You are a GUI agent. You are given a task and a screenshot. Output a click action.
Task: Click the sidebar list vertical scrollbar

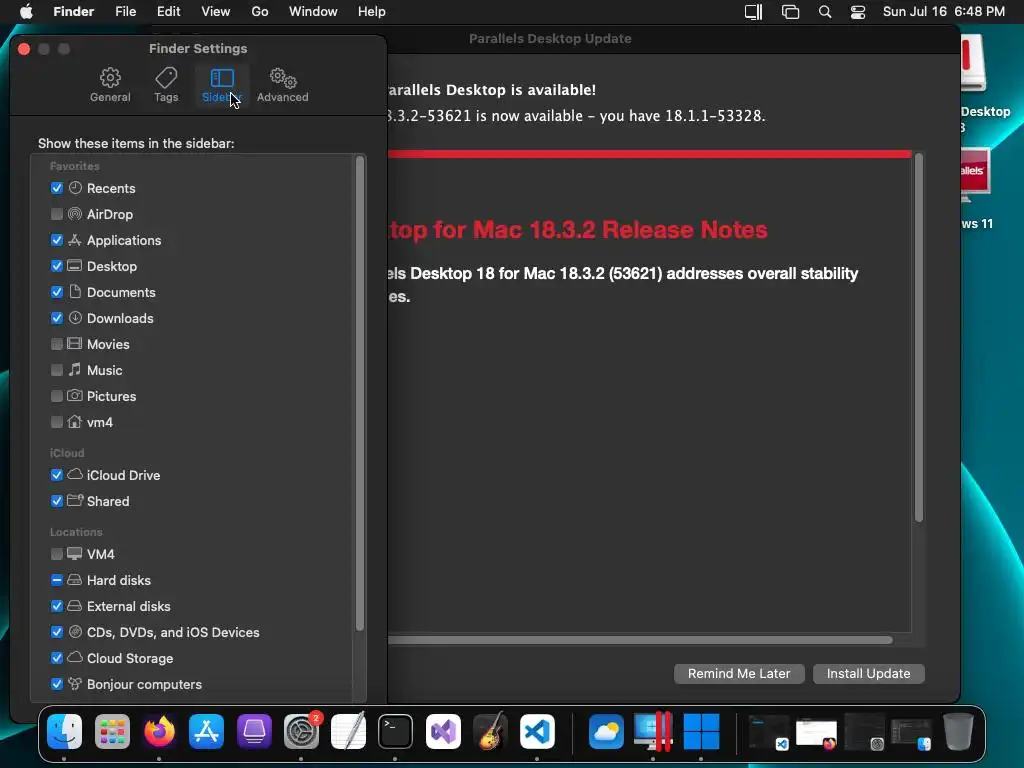[x=359, y=394]
